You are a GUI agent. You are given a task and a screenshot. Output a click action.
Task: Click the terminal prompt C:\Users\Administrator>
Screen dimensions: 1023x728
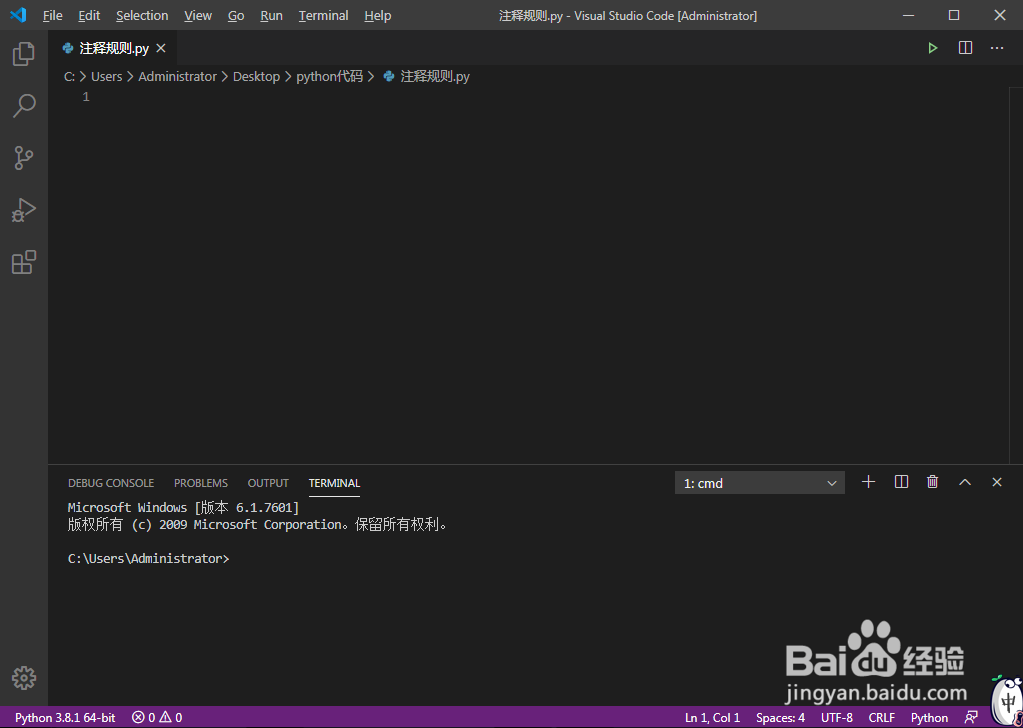point(149,558)
